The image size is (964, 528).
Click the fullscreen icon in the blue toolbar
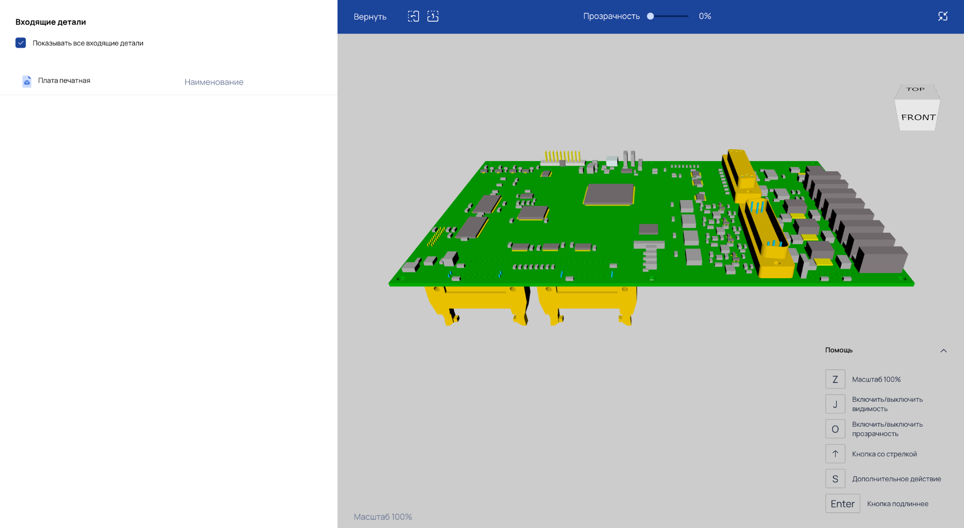click(x=942, y=17)
